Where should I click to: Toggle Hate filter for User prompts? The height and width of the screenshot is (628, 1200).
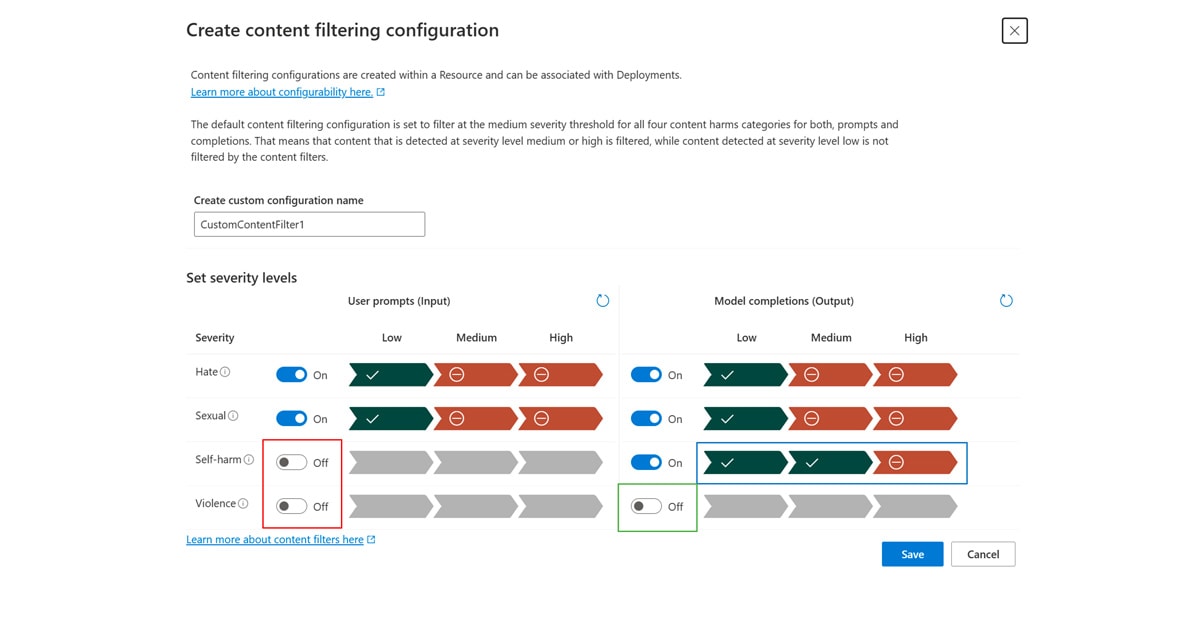(291, 374)
